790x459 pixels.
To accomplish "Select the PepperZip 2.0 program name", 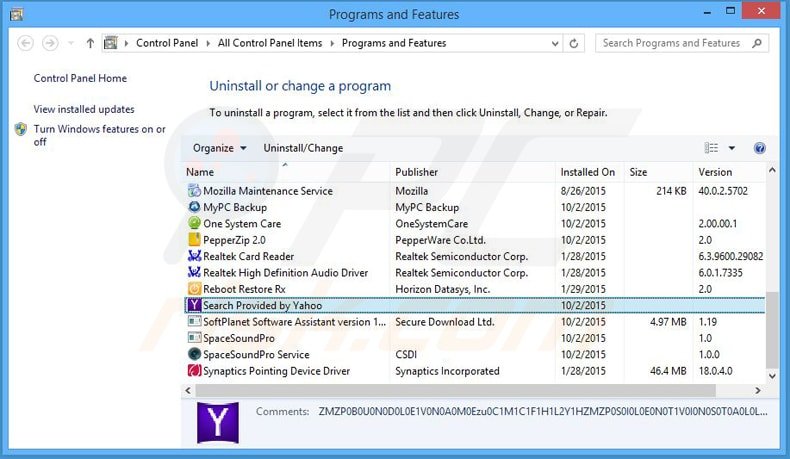I will pos(234,240).
